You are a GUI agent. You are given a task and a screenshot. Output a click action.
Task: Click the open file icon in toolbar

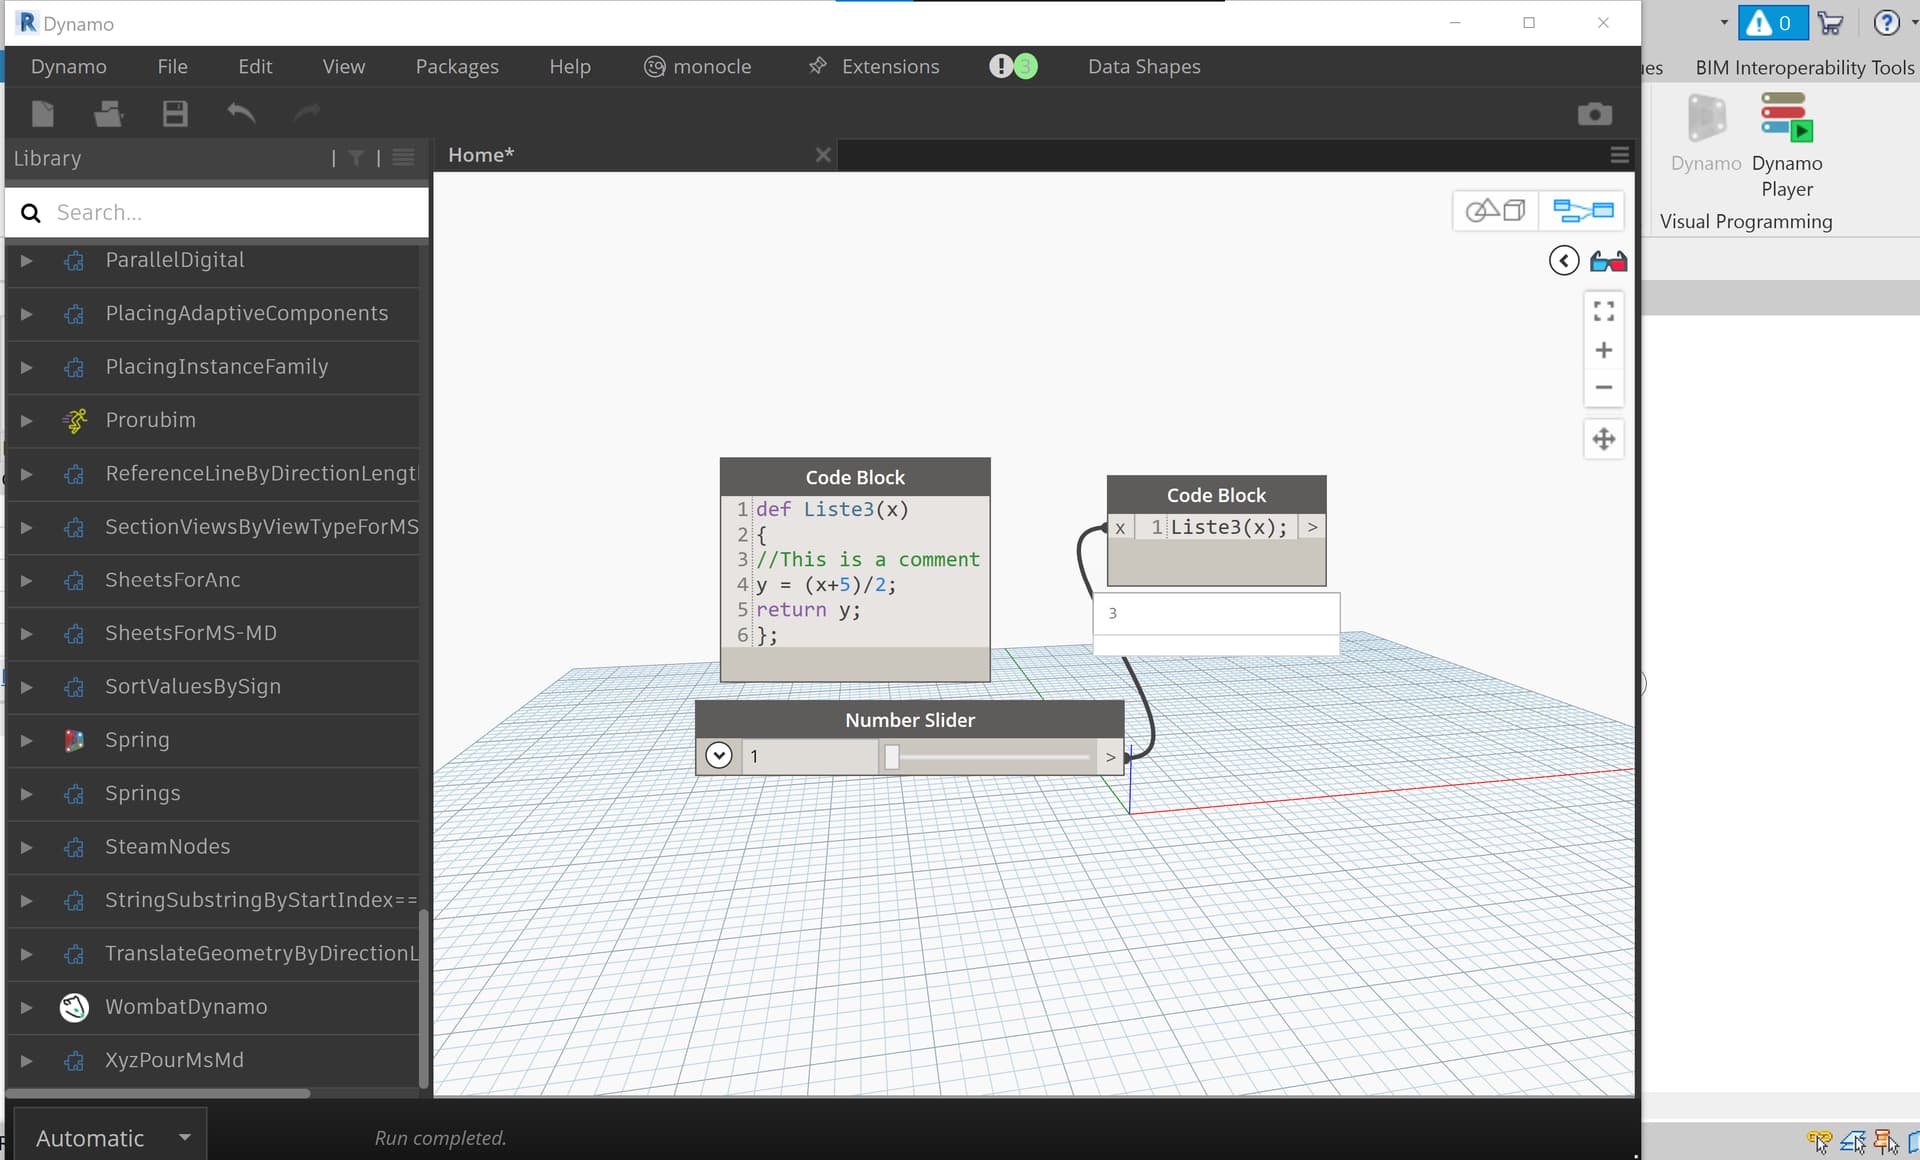(x=108, y=114)
